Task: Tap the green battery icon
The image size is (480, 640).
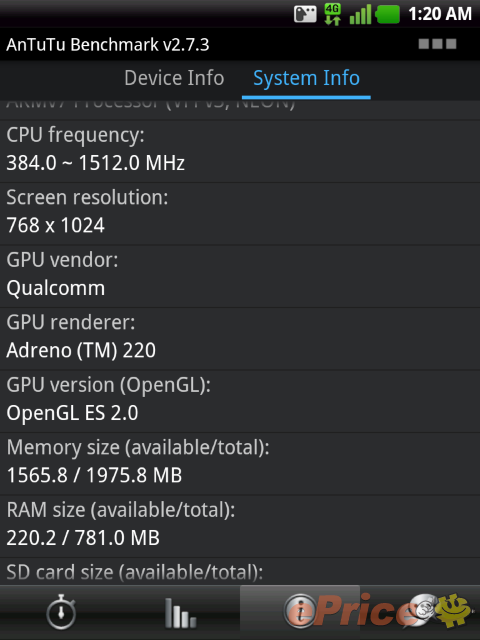Action: (387, 15)
